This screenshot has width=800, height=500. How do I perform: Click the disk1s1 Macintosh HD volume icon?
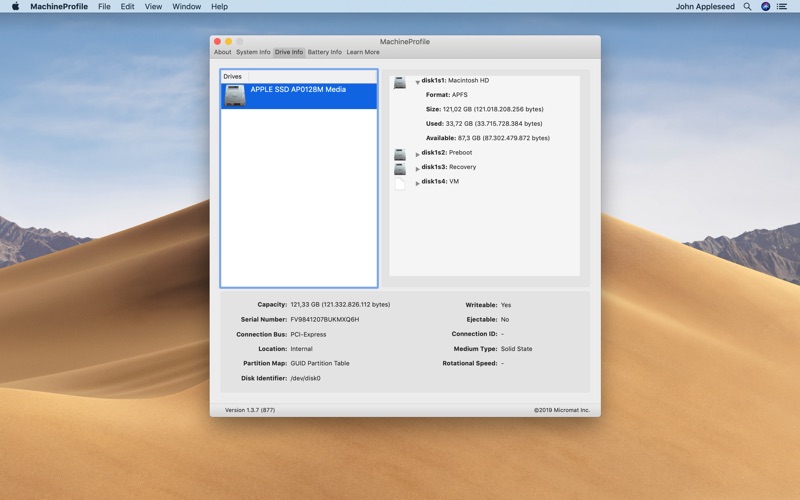[x=399, y=83]
